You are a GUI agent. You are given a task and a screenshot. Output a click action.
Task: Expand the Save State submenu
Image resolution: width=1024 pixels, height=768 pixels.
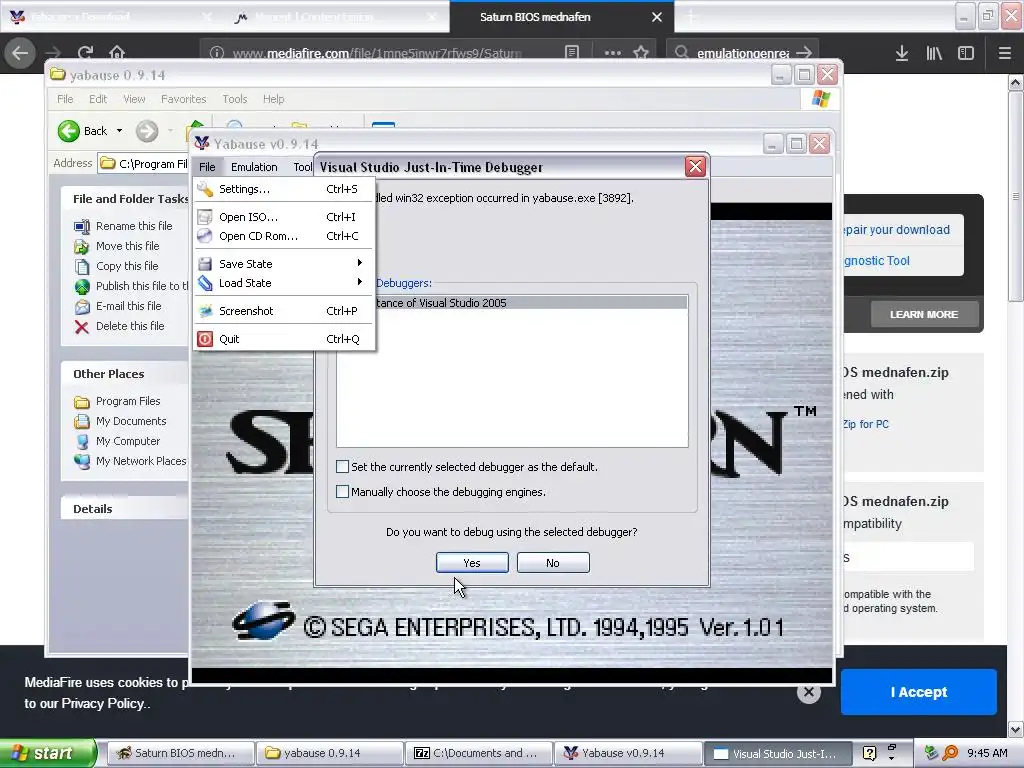point(284,264)
